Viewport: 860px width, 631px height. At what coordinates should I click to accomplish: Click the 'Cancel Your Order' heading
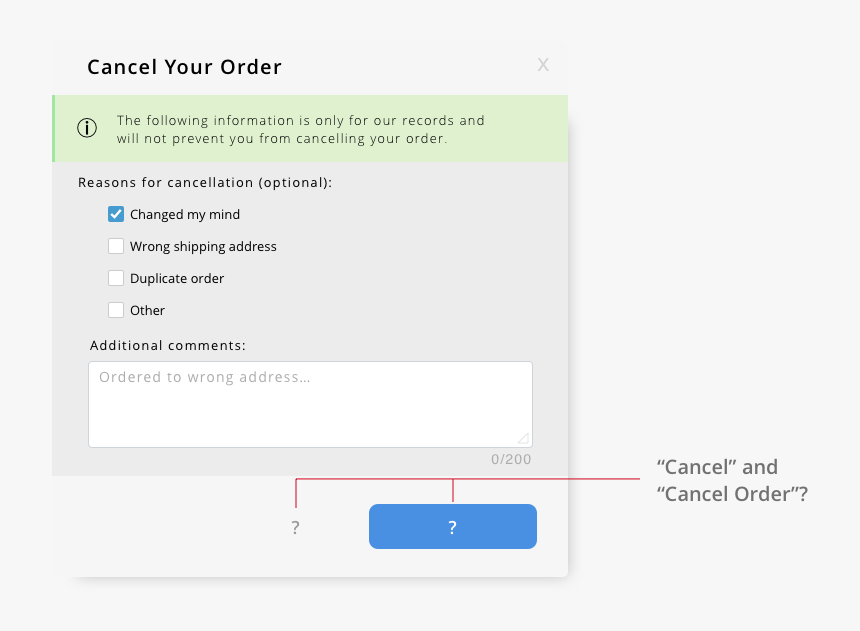tap(184, 67)
